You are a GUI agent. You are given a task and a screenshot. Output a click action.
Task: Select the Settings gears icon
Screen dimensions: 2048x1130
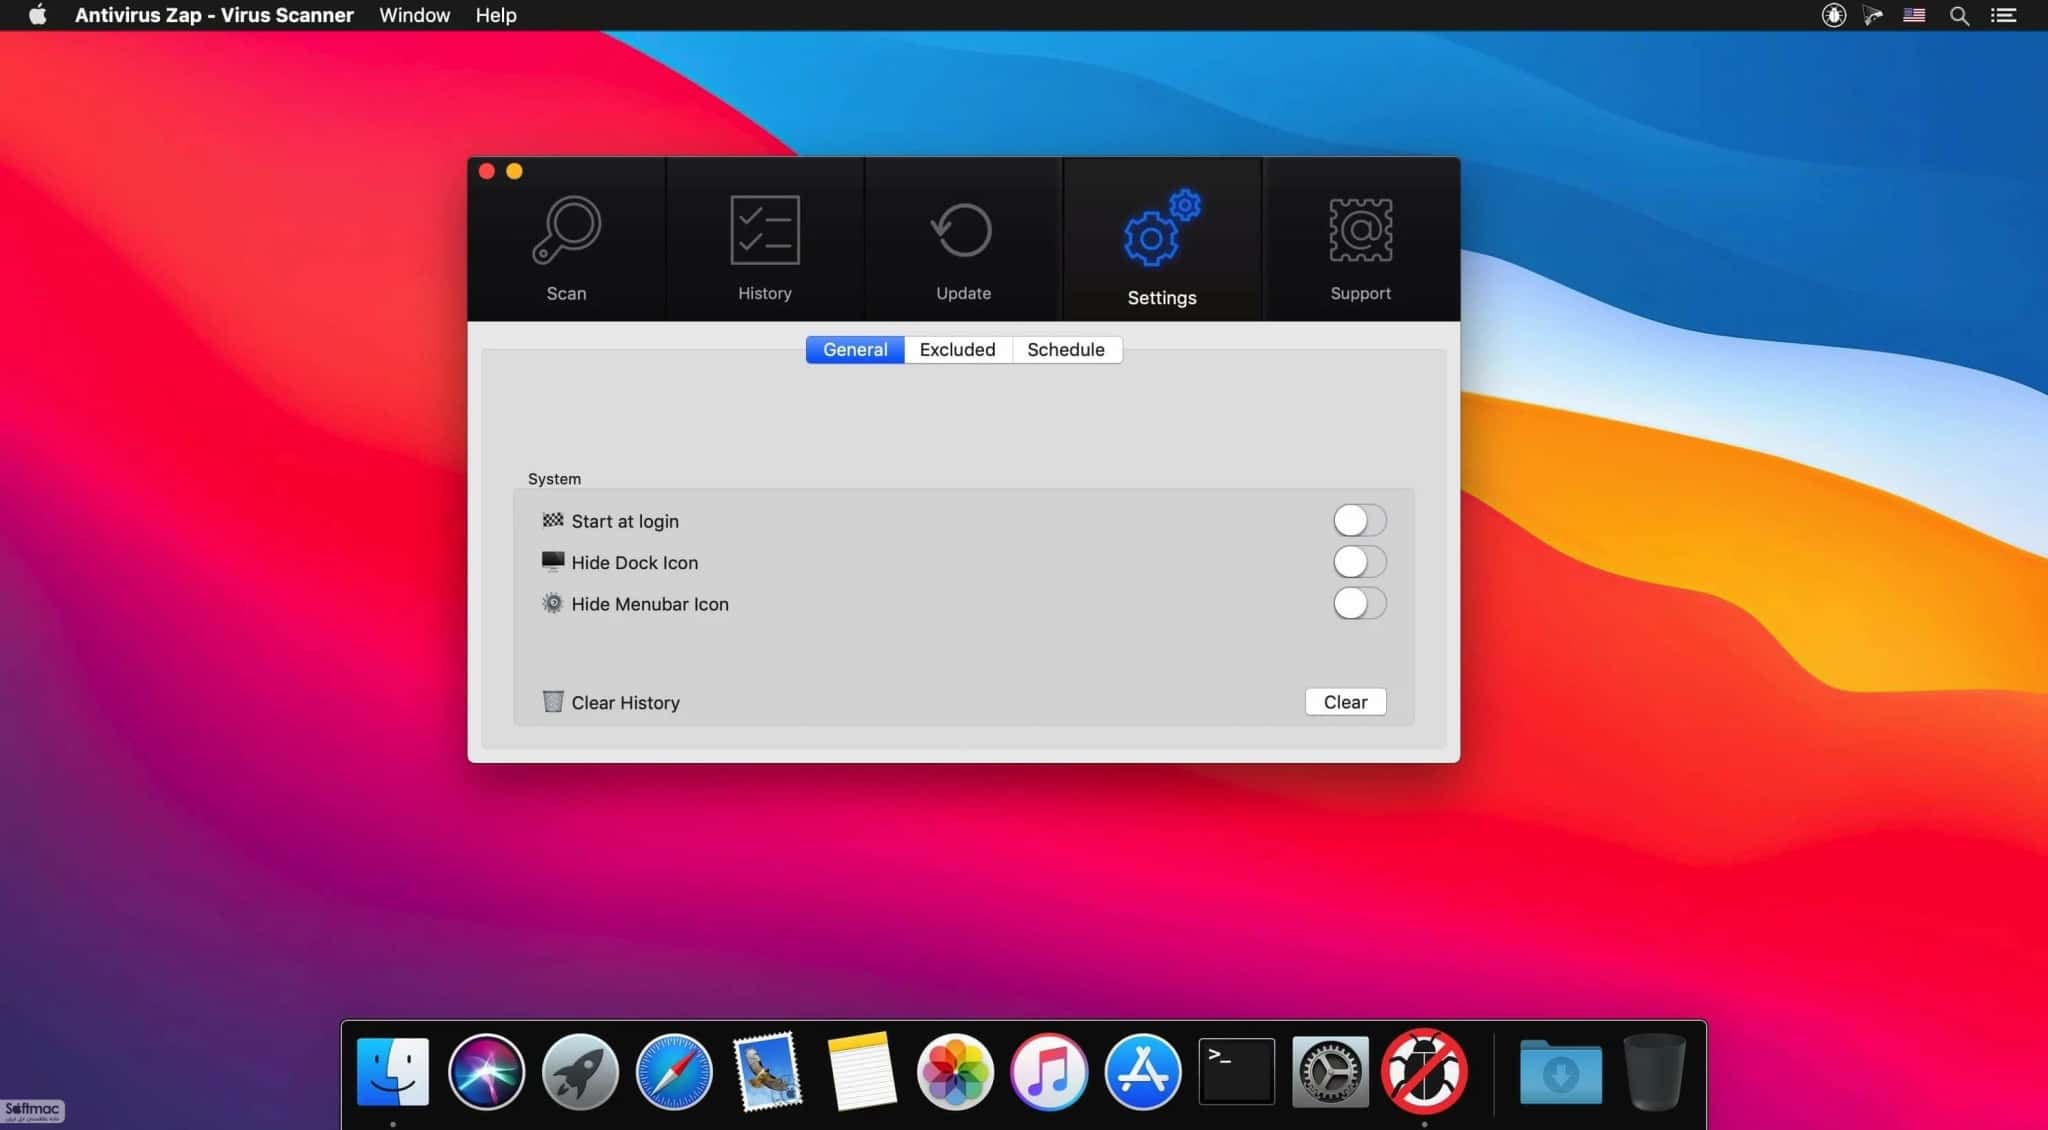coord(1161,228)
